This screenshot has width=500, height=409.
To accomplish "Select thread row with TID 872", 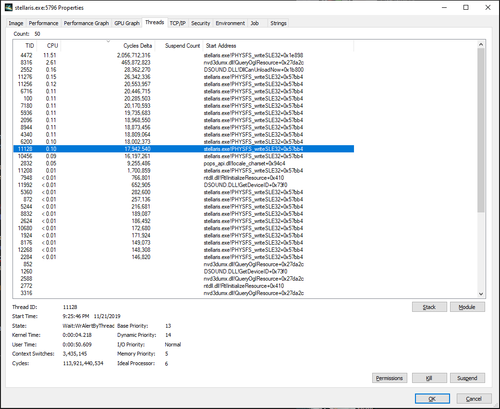I will [184, 199].
